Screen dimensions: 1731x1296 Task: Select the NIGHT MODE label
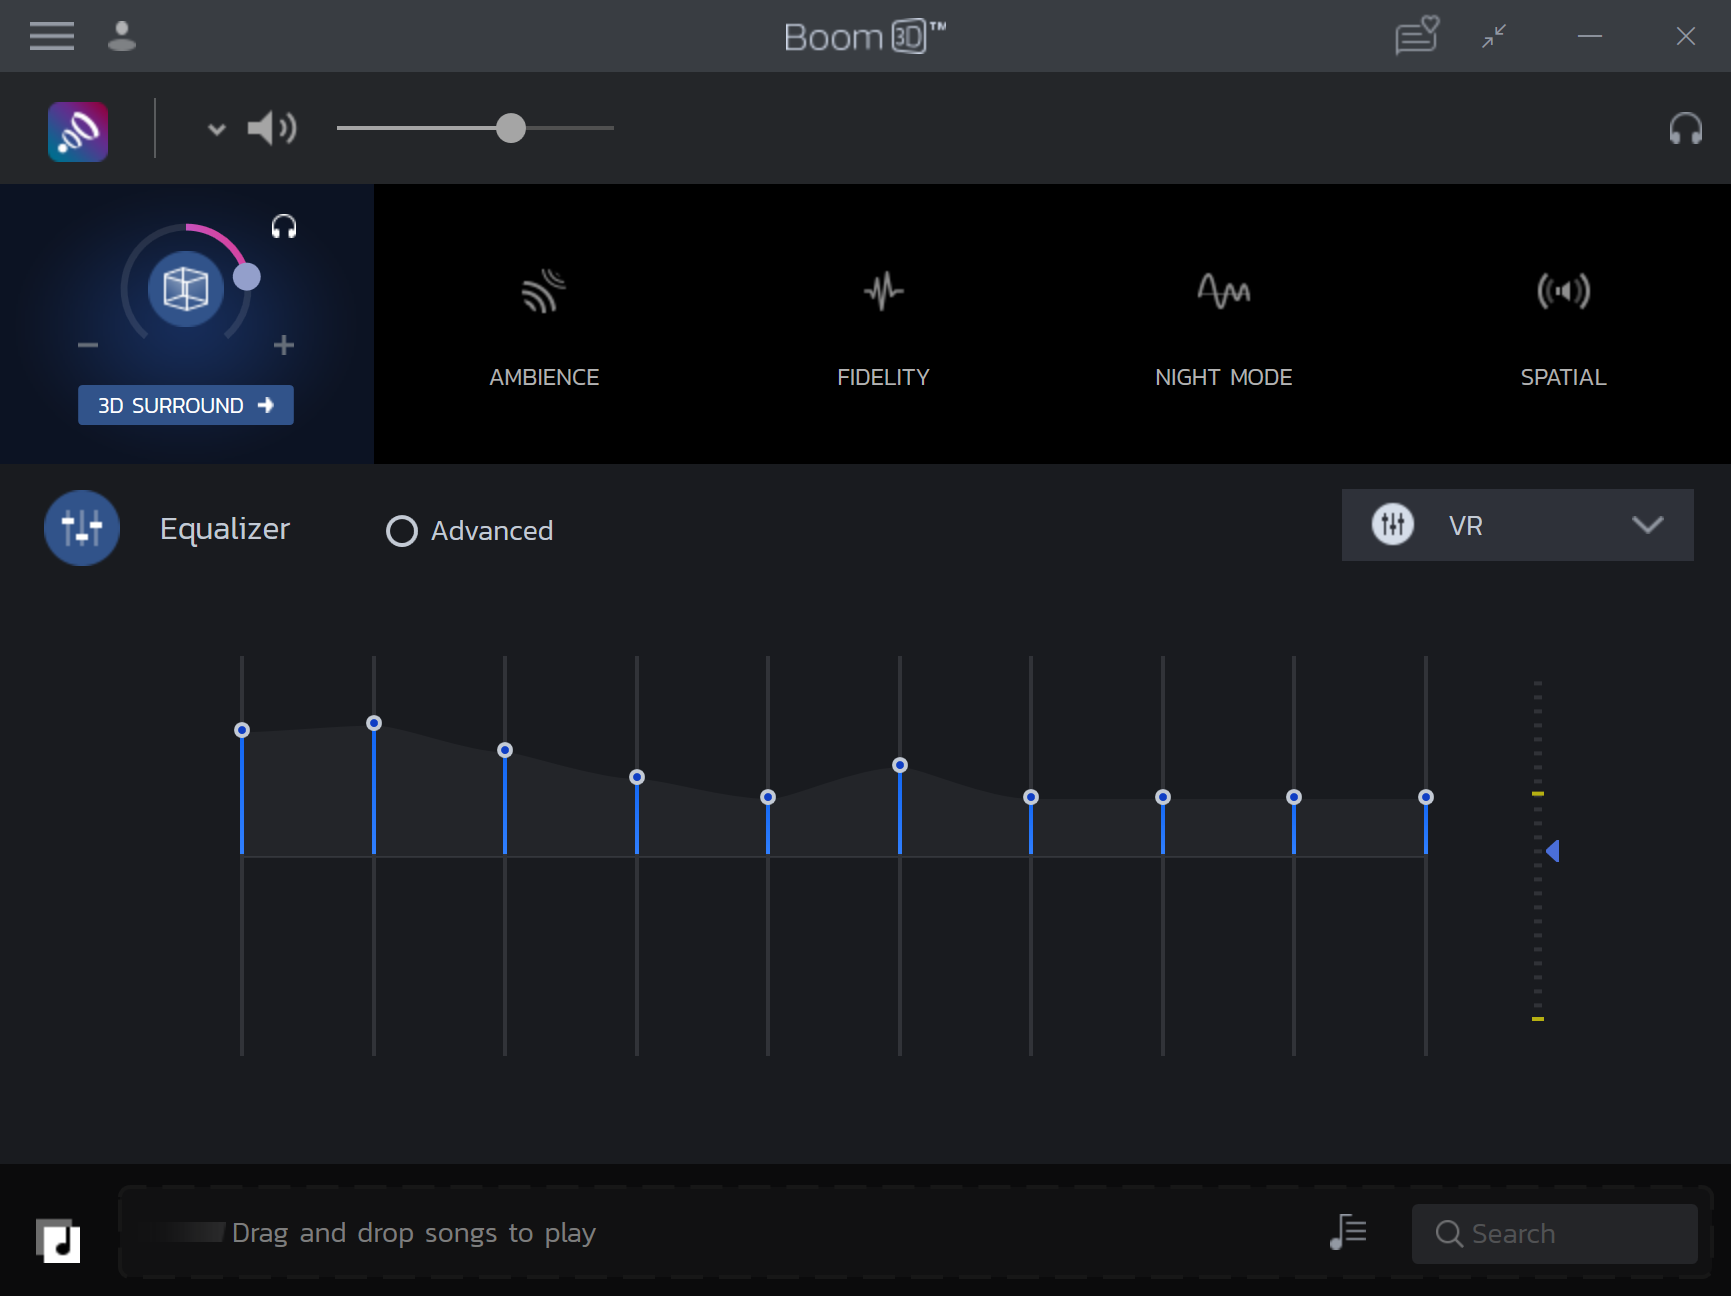click(x=1224, y=377)
